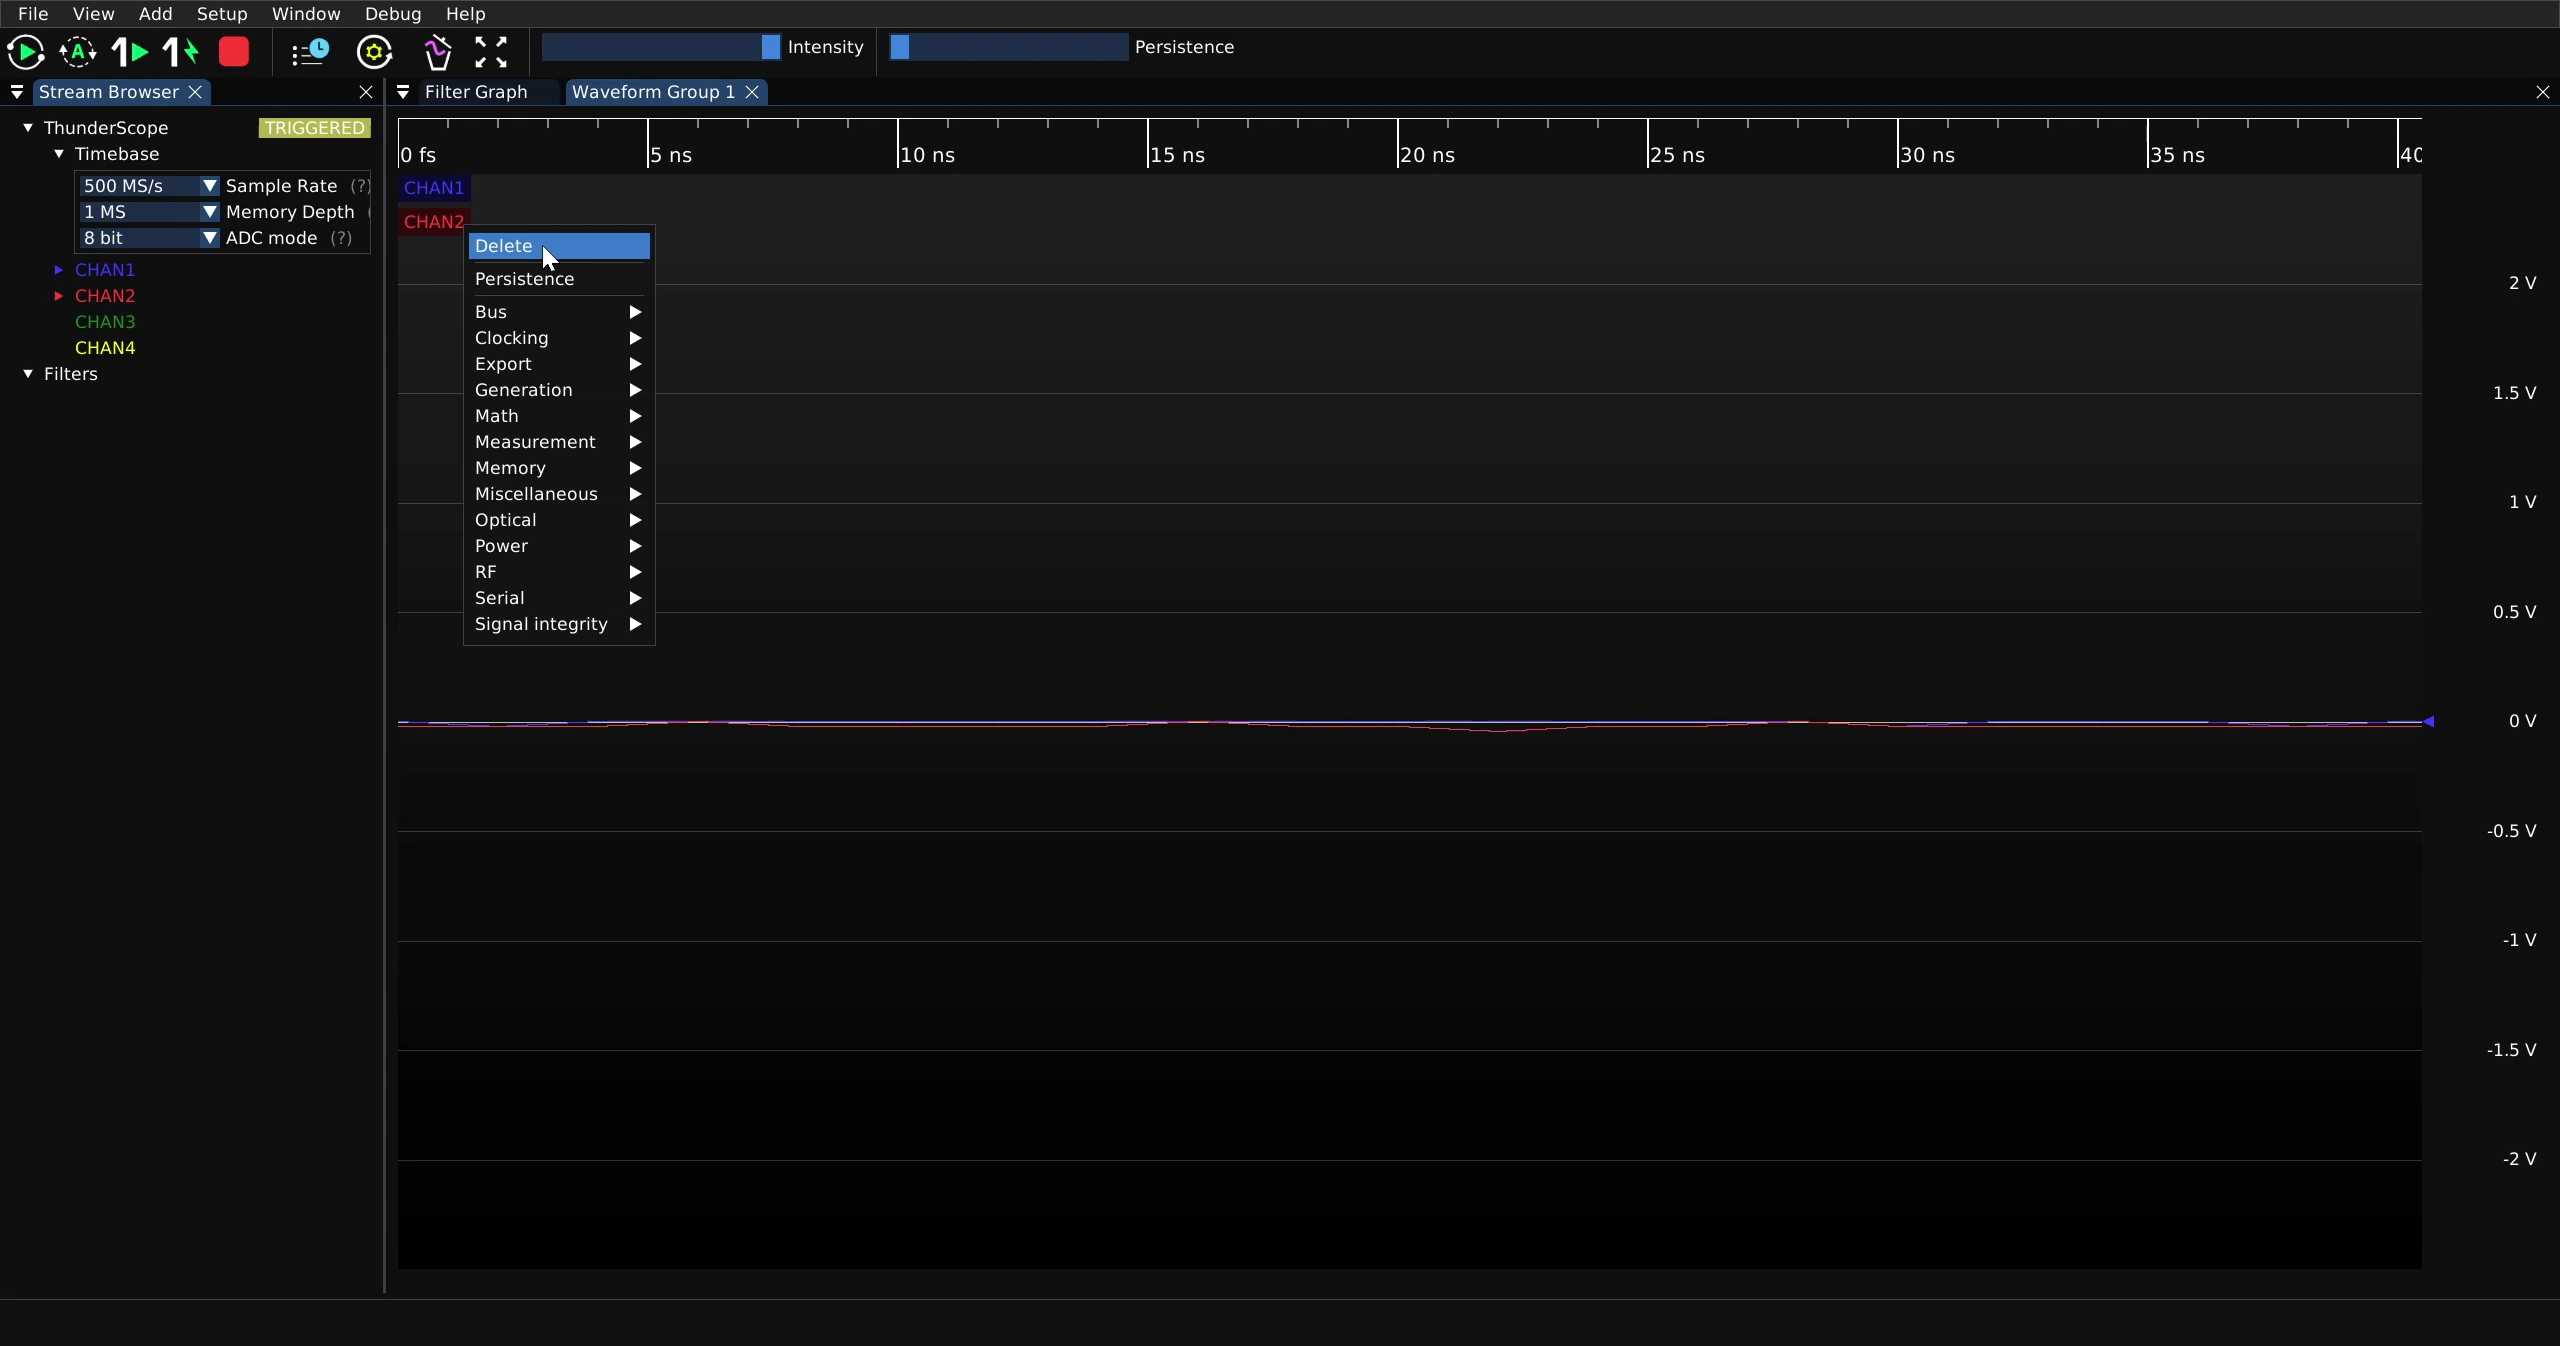This screenshot has width=2560, height=1346.
Task: Click the TRIGGERED status badge
Action: pos(315,128)
